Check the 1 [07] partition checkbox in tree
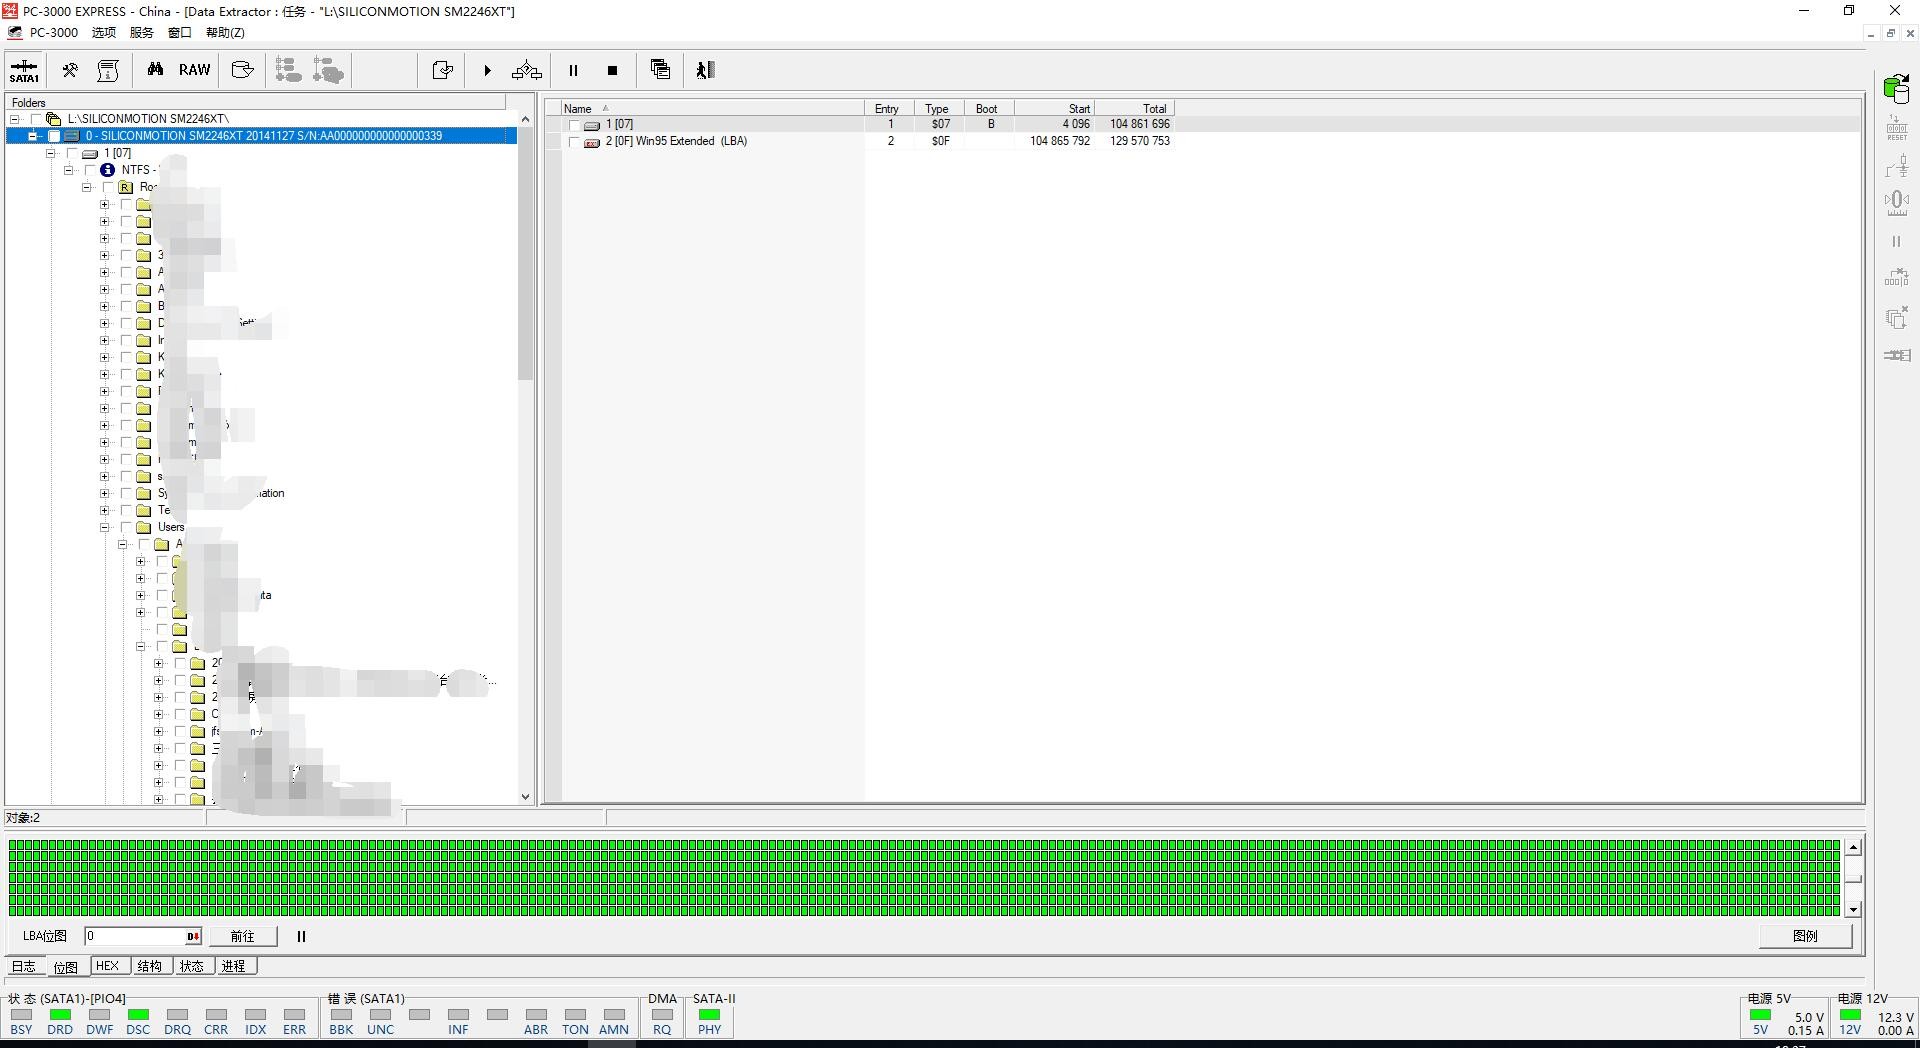This screenshot has height=1048, width=1920. coord(72,153)
